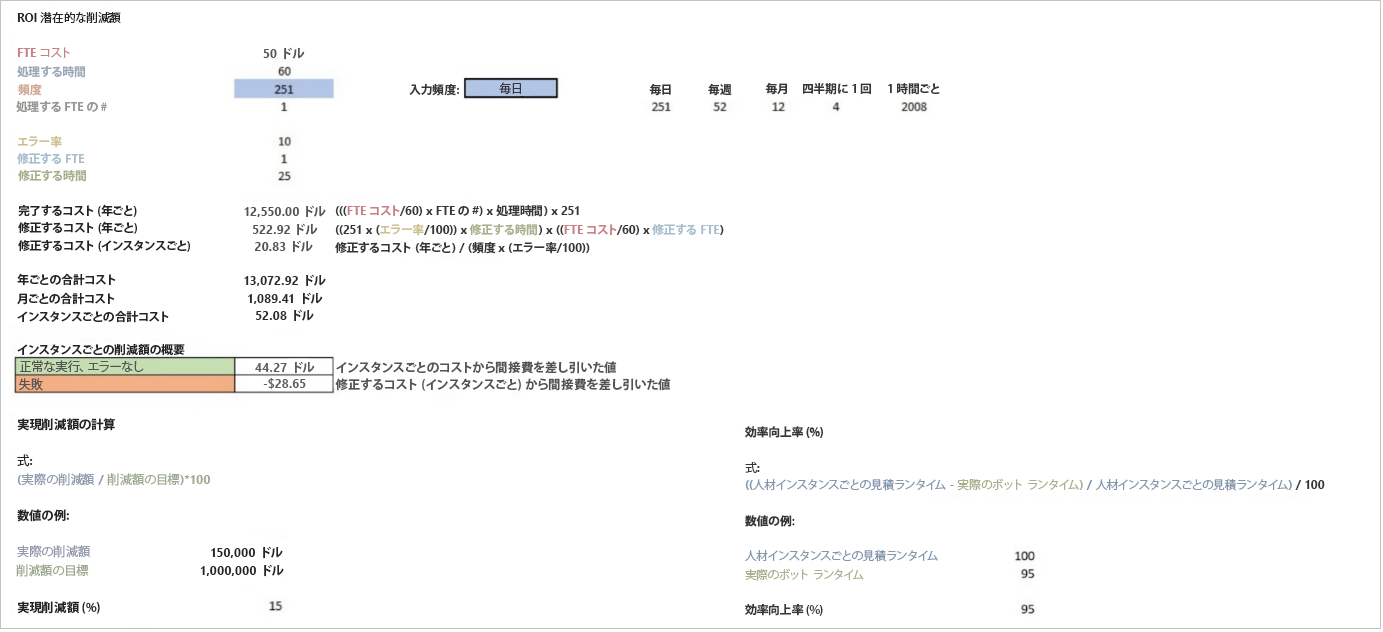The height and width of the screenshot is (632, 1383).
Task: Click the 毎週 column header
Action: coord(720,90)
